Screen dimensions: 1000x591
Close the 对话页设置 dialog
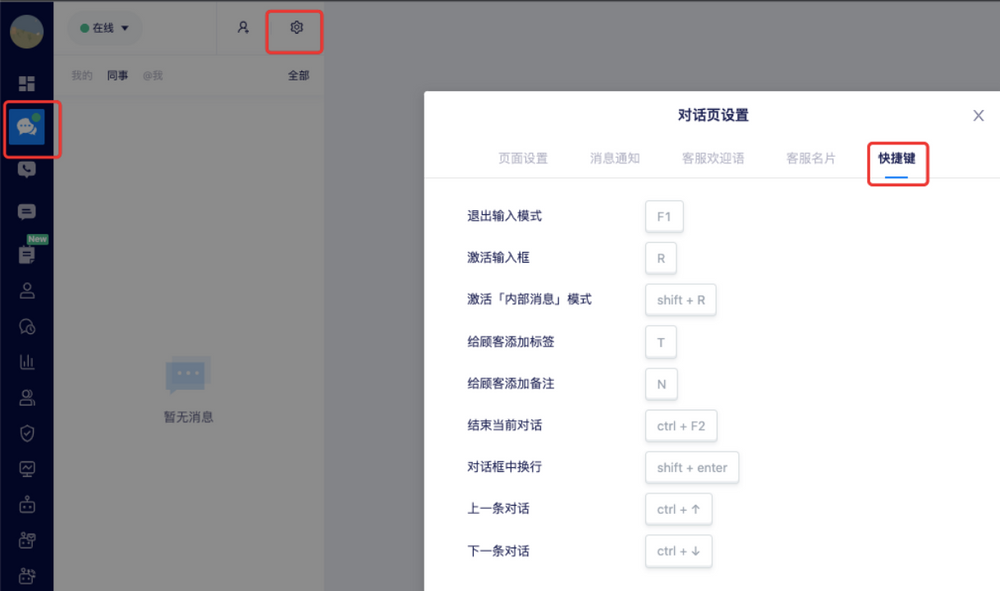pyautogui.click(x=978, y=116)
